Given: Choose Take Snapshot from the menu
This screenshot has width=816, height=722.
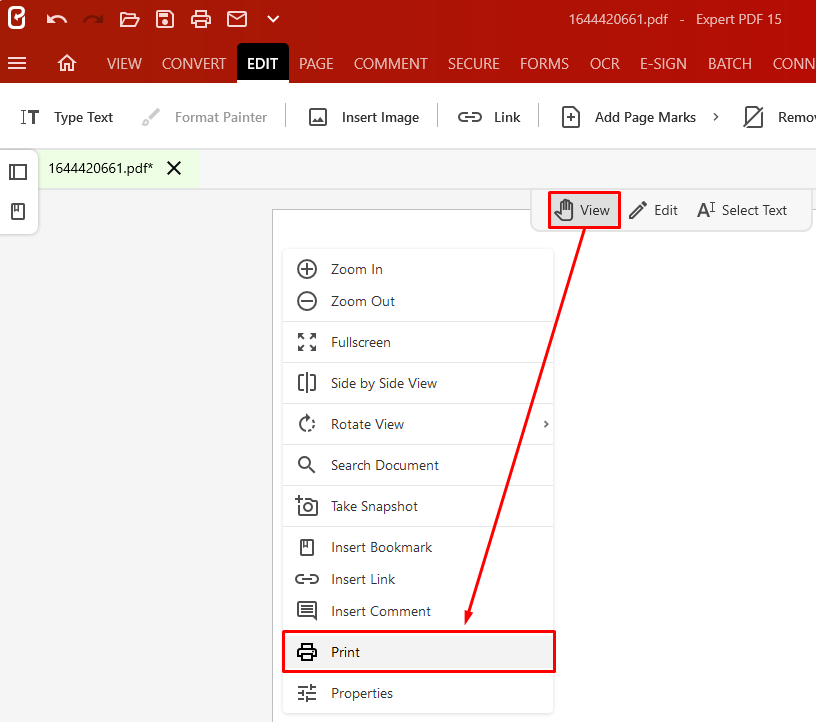Looking at the screenshot, I should (374, 506).
